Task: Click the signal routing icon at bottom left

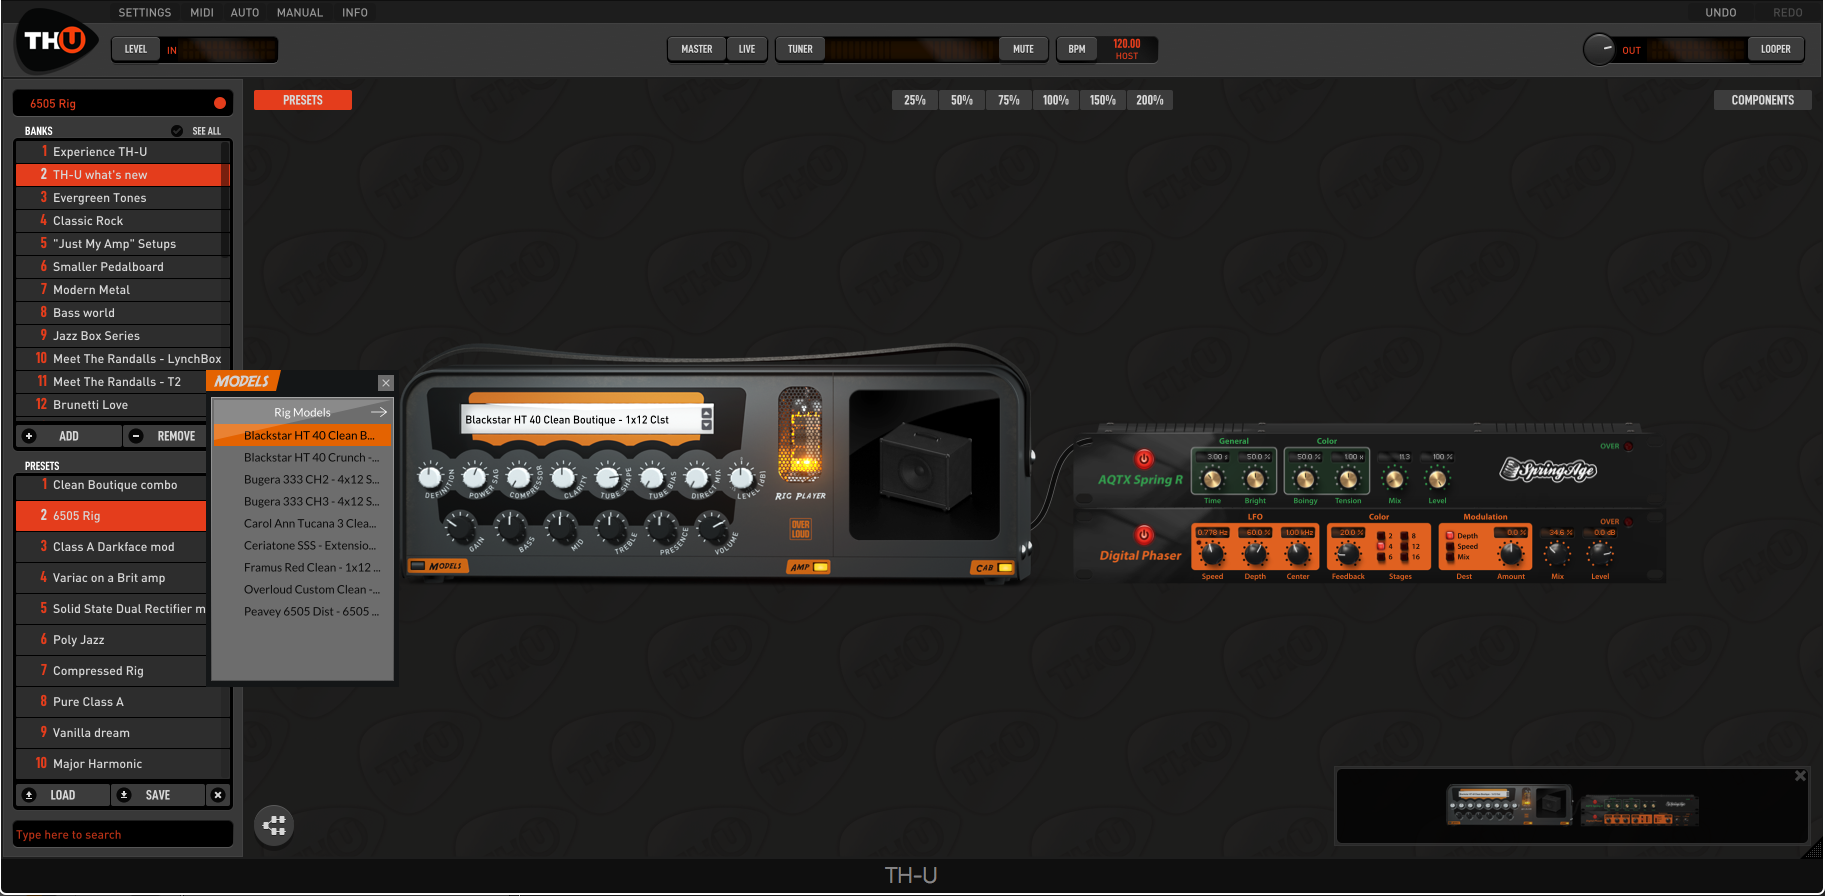Action: (274, 825)
